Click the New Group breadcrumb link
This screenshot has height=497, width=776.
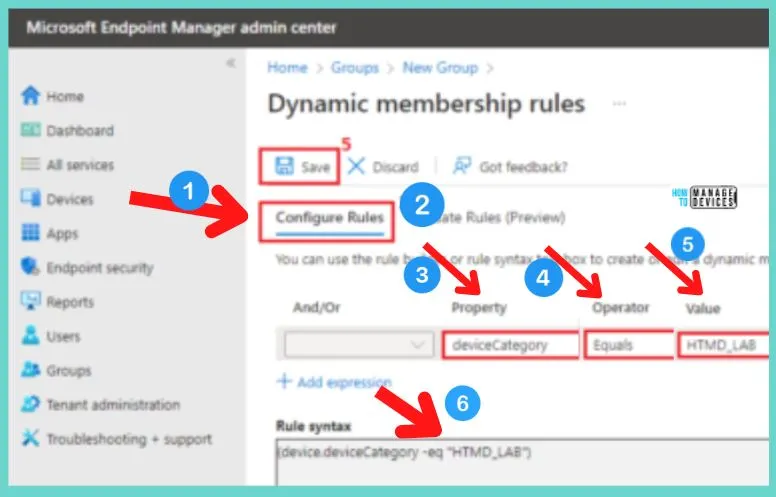[x=440, y=67]
